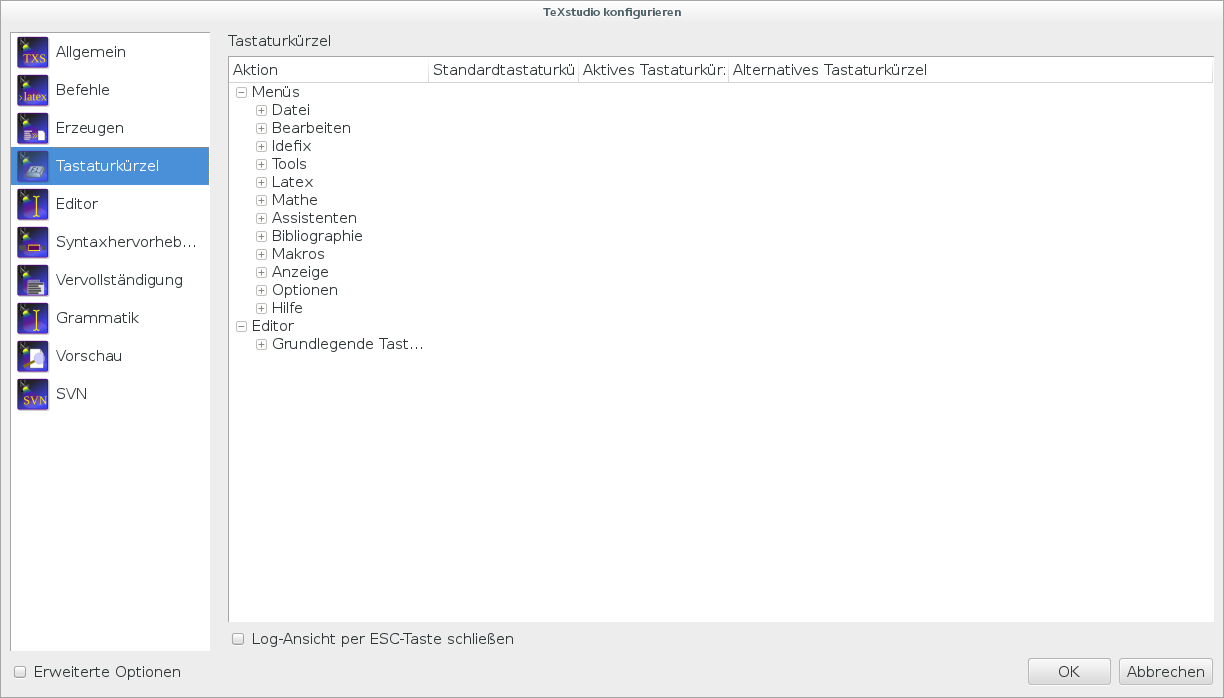Select the Anzeige tree row

point(300,272)
